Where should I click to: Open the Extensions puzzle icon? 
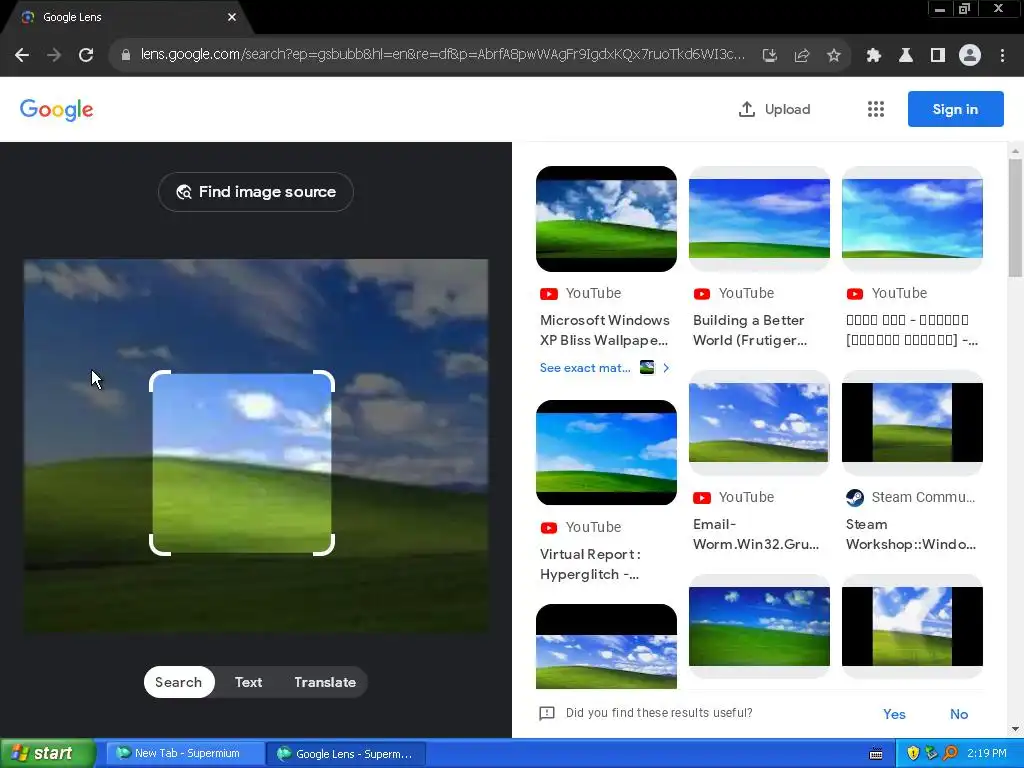tap(874, 56)
